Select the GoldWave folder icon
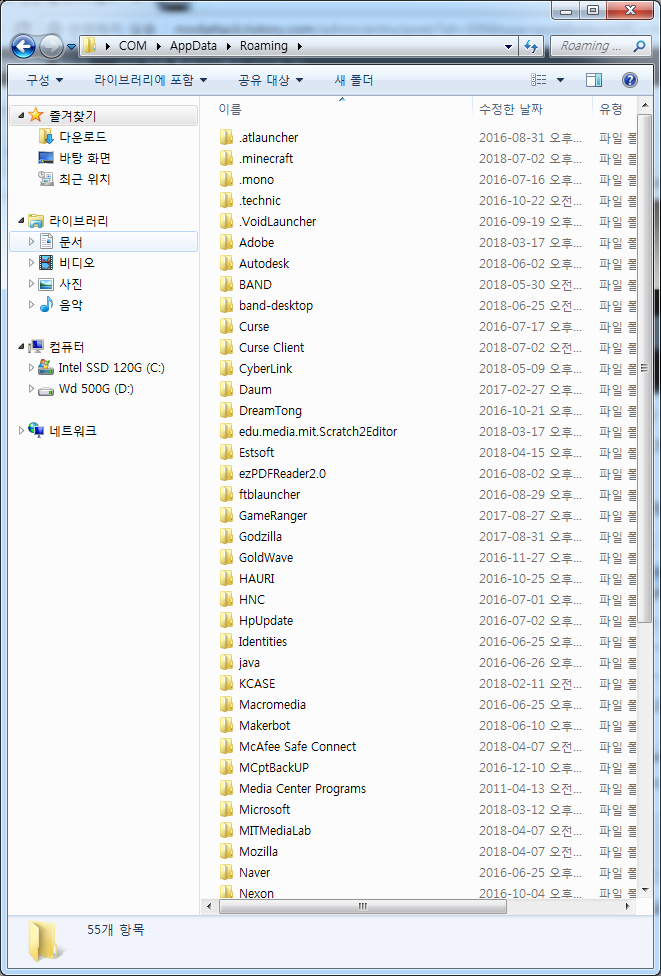 click(x=227, y=557)
